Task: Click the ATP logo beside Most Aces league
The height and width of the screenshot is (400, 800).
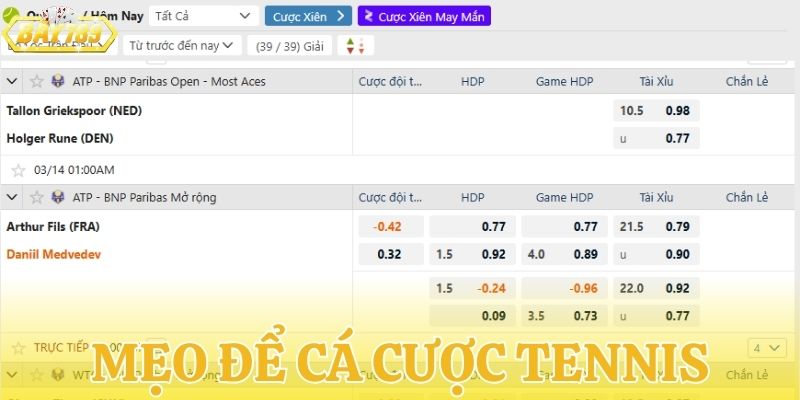Action: tap(58, 81)
